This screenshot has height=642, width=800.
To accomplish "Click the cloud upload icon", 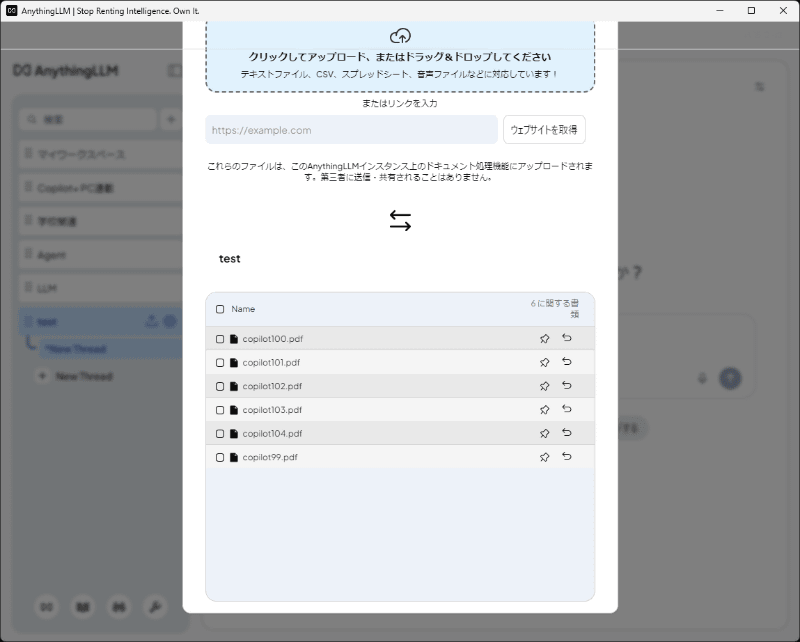I will click(x=400, y=36).
